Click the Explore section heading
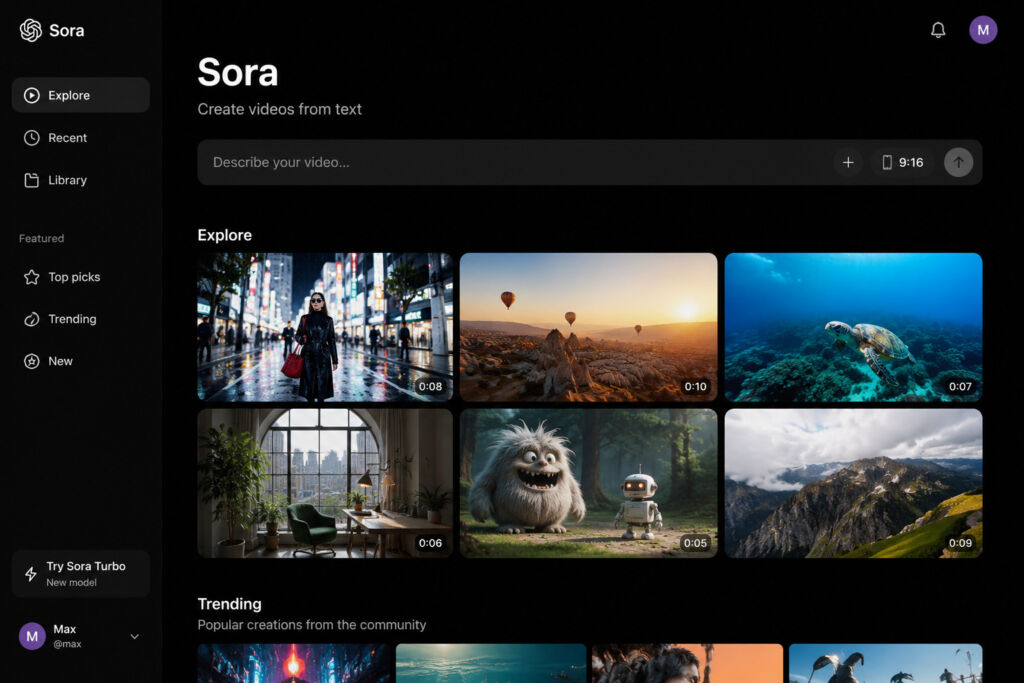The height and width of the screenshot is (683, 1024). (x=225, y=235)
